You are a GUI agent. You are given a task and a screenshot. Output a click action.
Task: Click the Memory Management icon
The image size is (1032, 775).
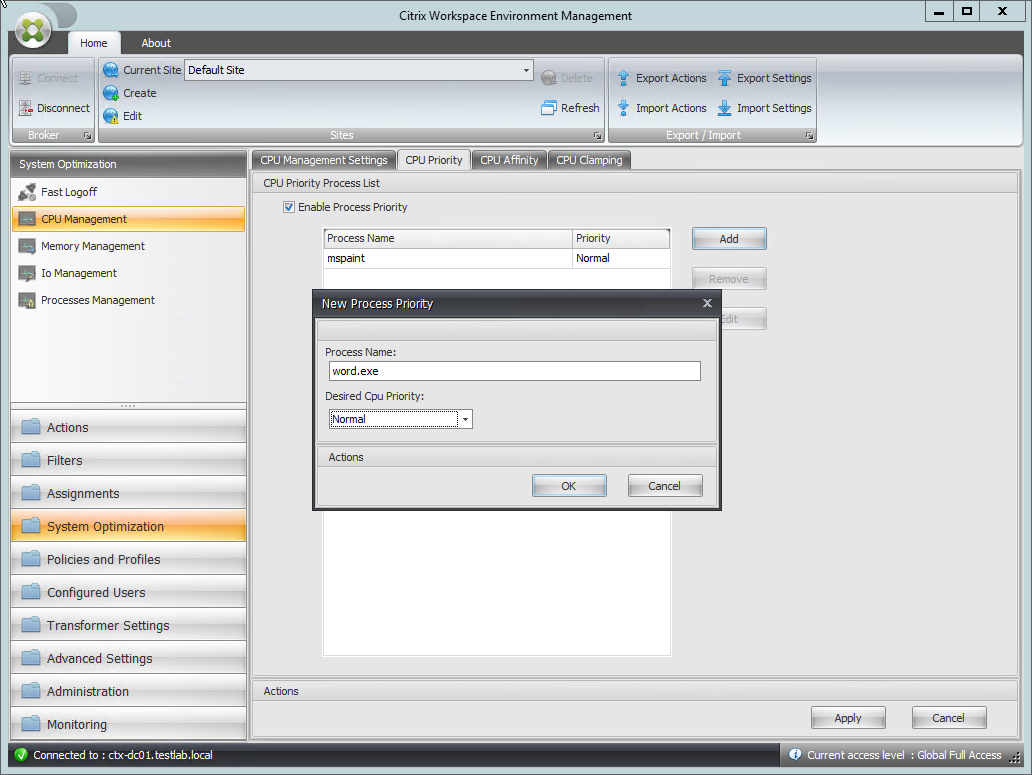[27, 246]
